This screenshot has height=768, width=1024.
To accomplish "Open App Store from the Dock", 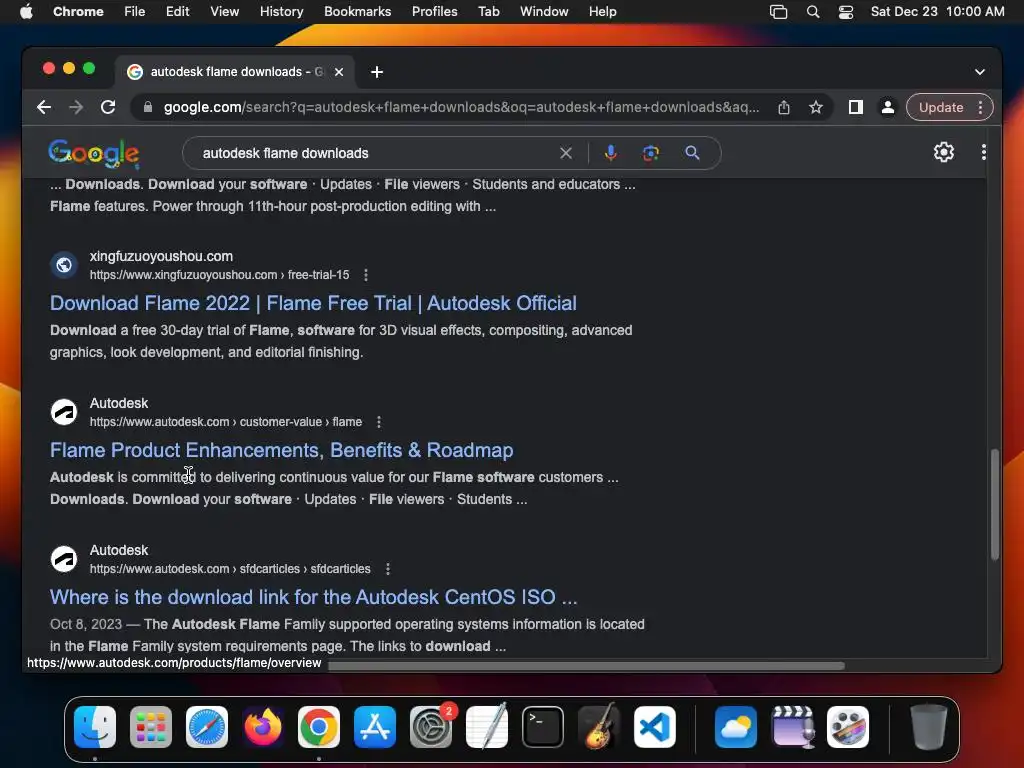I will 375,727.
